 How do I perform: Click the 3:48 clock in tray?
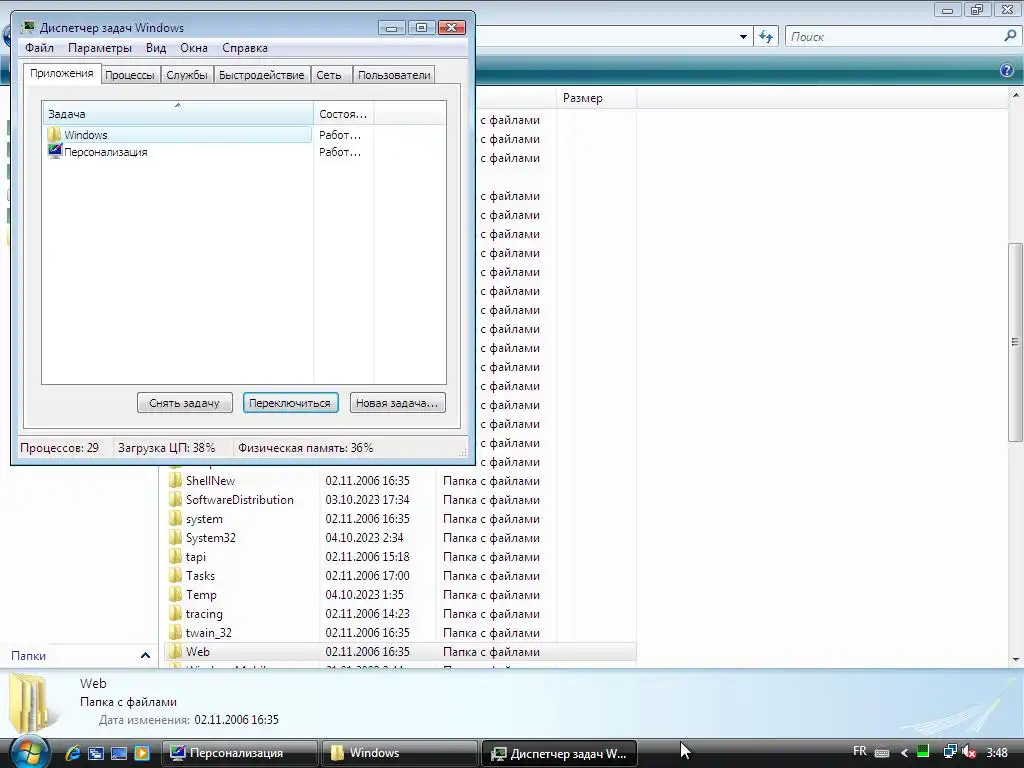(997, 753)
